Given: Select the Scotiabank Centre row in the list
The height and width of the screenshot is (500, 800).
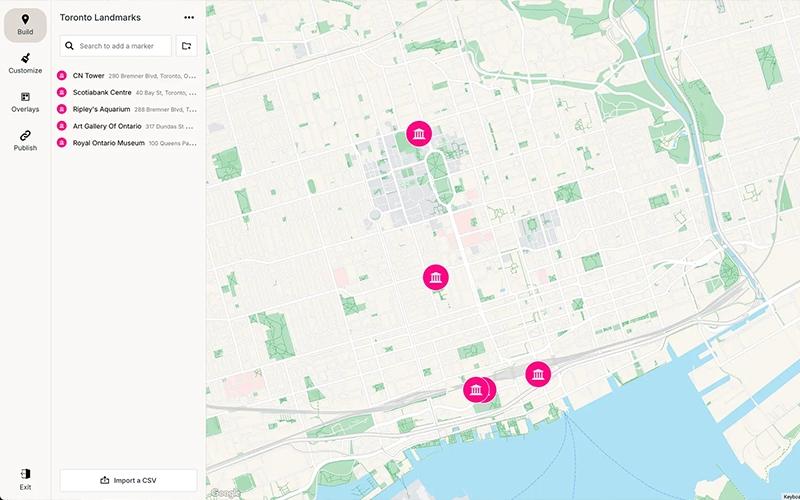Looking at the screenshot, I should pyautogui.click(x=127, y=92).
